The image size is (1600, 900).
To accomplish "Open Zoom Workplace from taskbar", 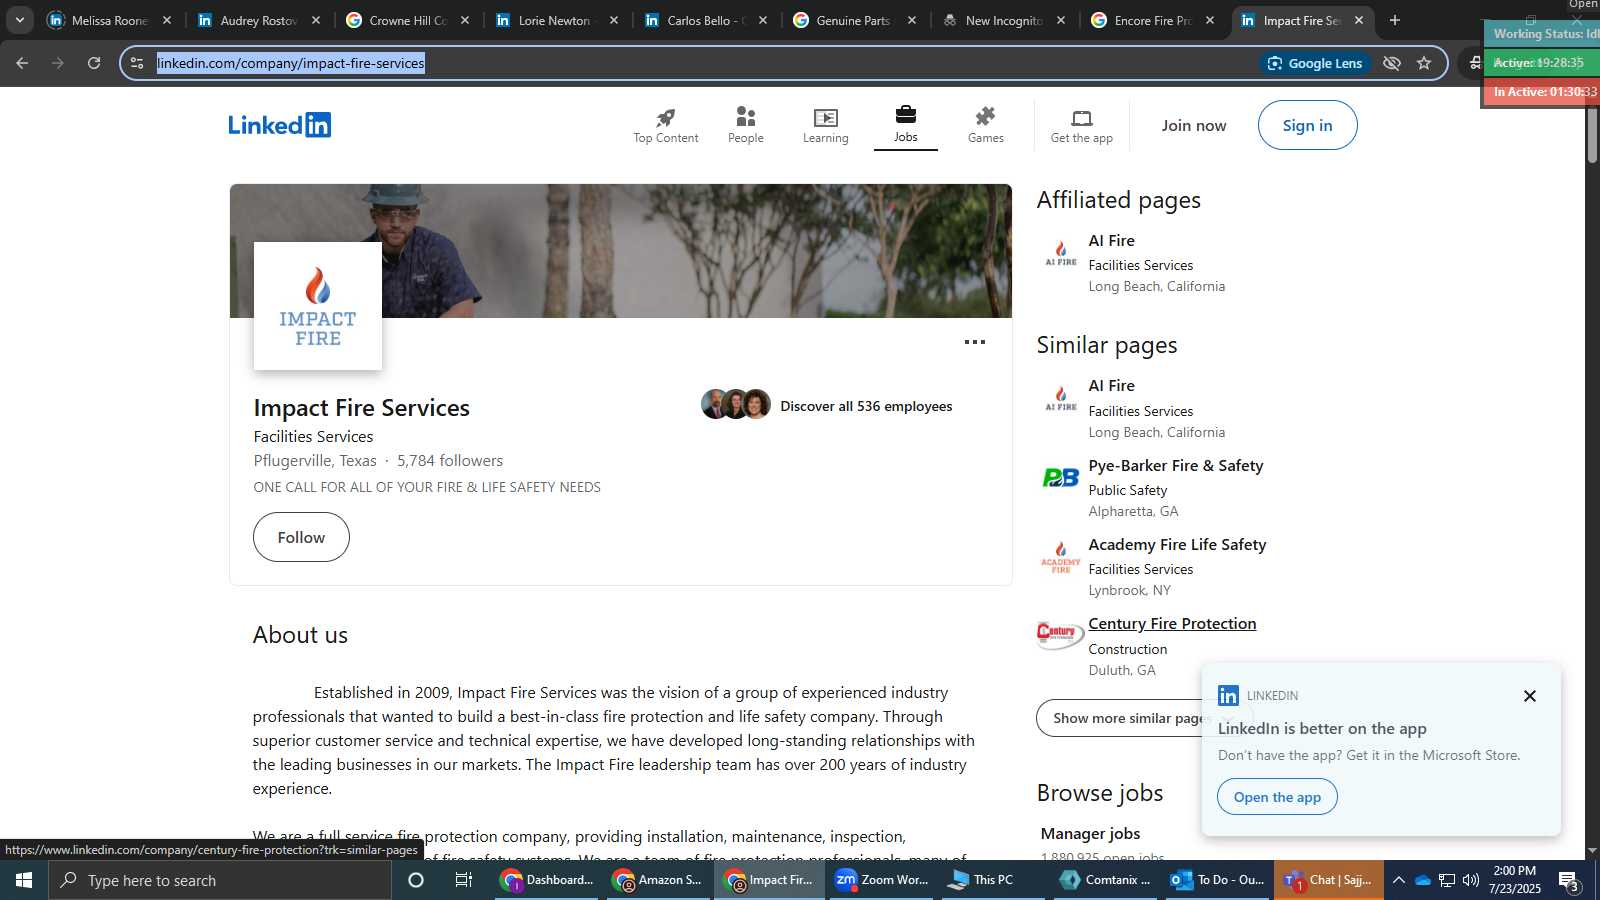I will pyautogui.click(x=883, y=880).
